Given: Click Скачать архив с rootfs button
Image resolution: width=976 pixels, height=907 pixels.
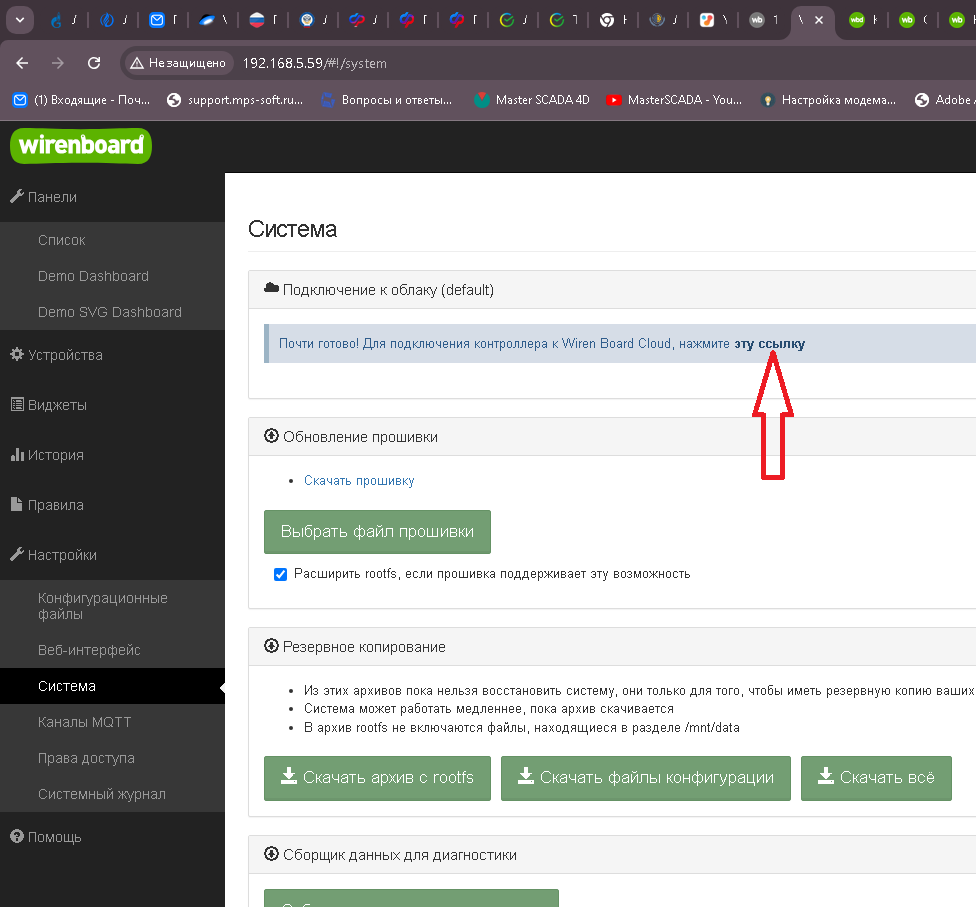Looking at the screenshot, I should click(x=377, y=778).
